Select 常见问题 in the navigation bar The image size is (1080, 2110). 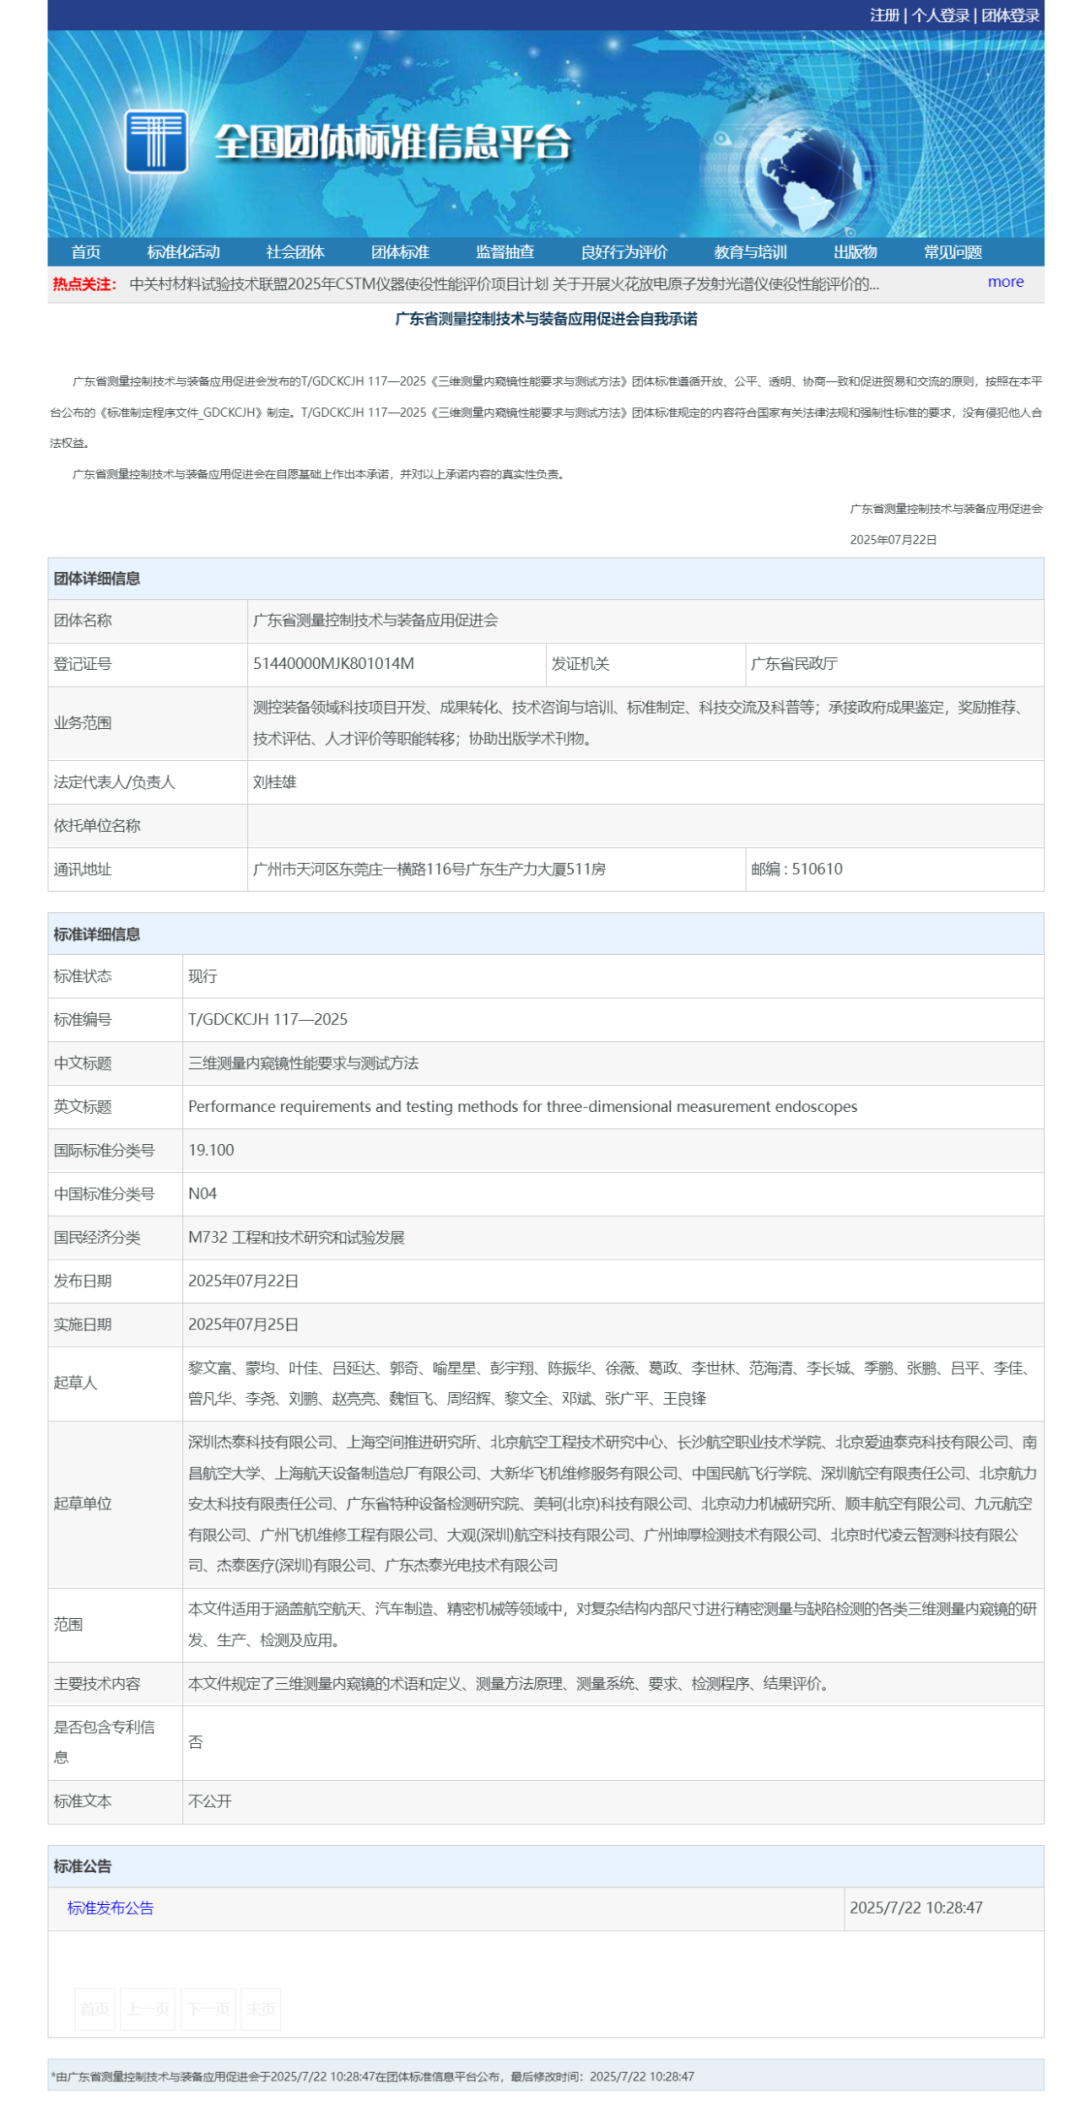point(953,252)
